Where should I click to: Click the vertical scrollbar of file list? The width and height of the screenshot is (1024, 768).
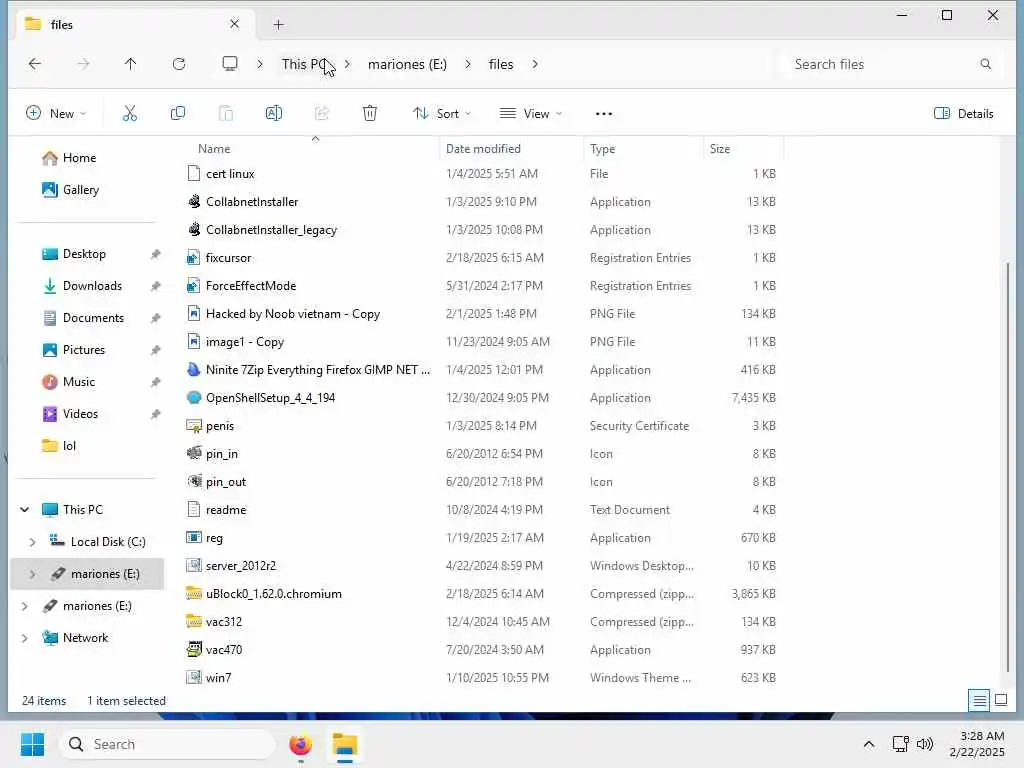click(x=1008, y=467)
